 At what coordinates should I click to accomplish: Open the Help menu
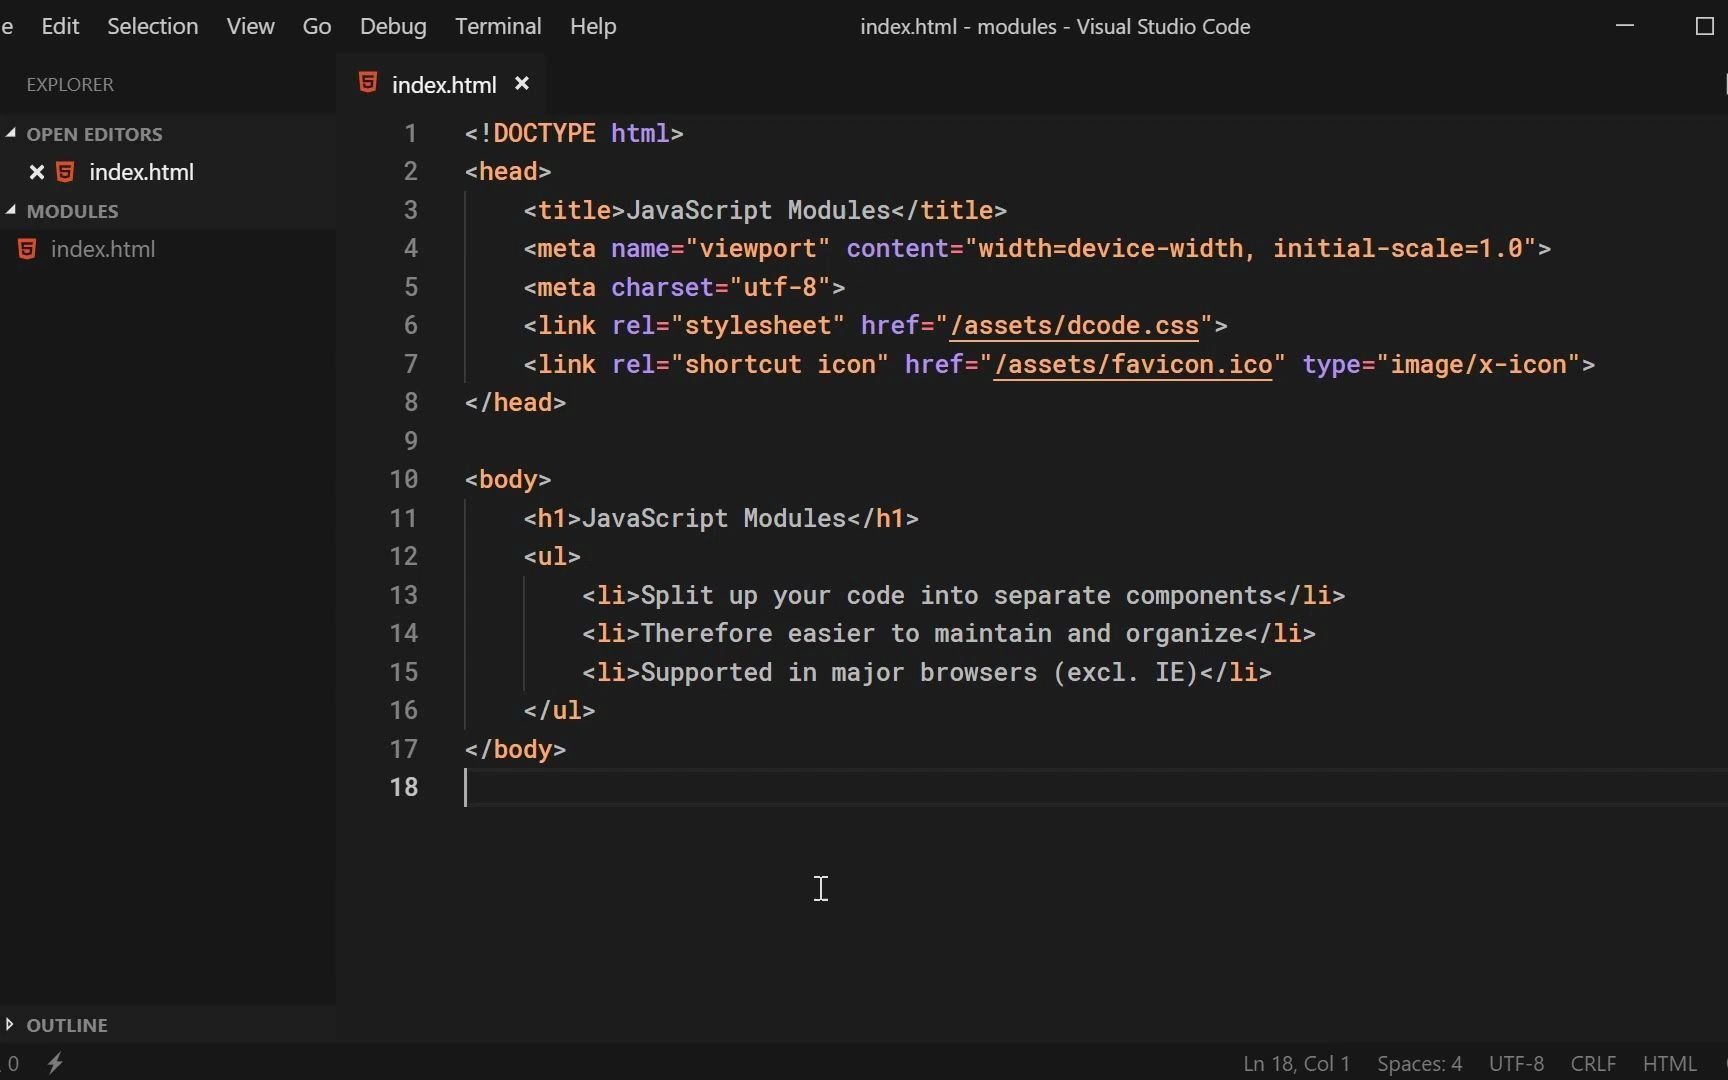(x=593, y=26)
